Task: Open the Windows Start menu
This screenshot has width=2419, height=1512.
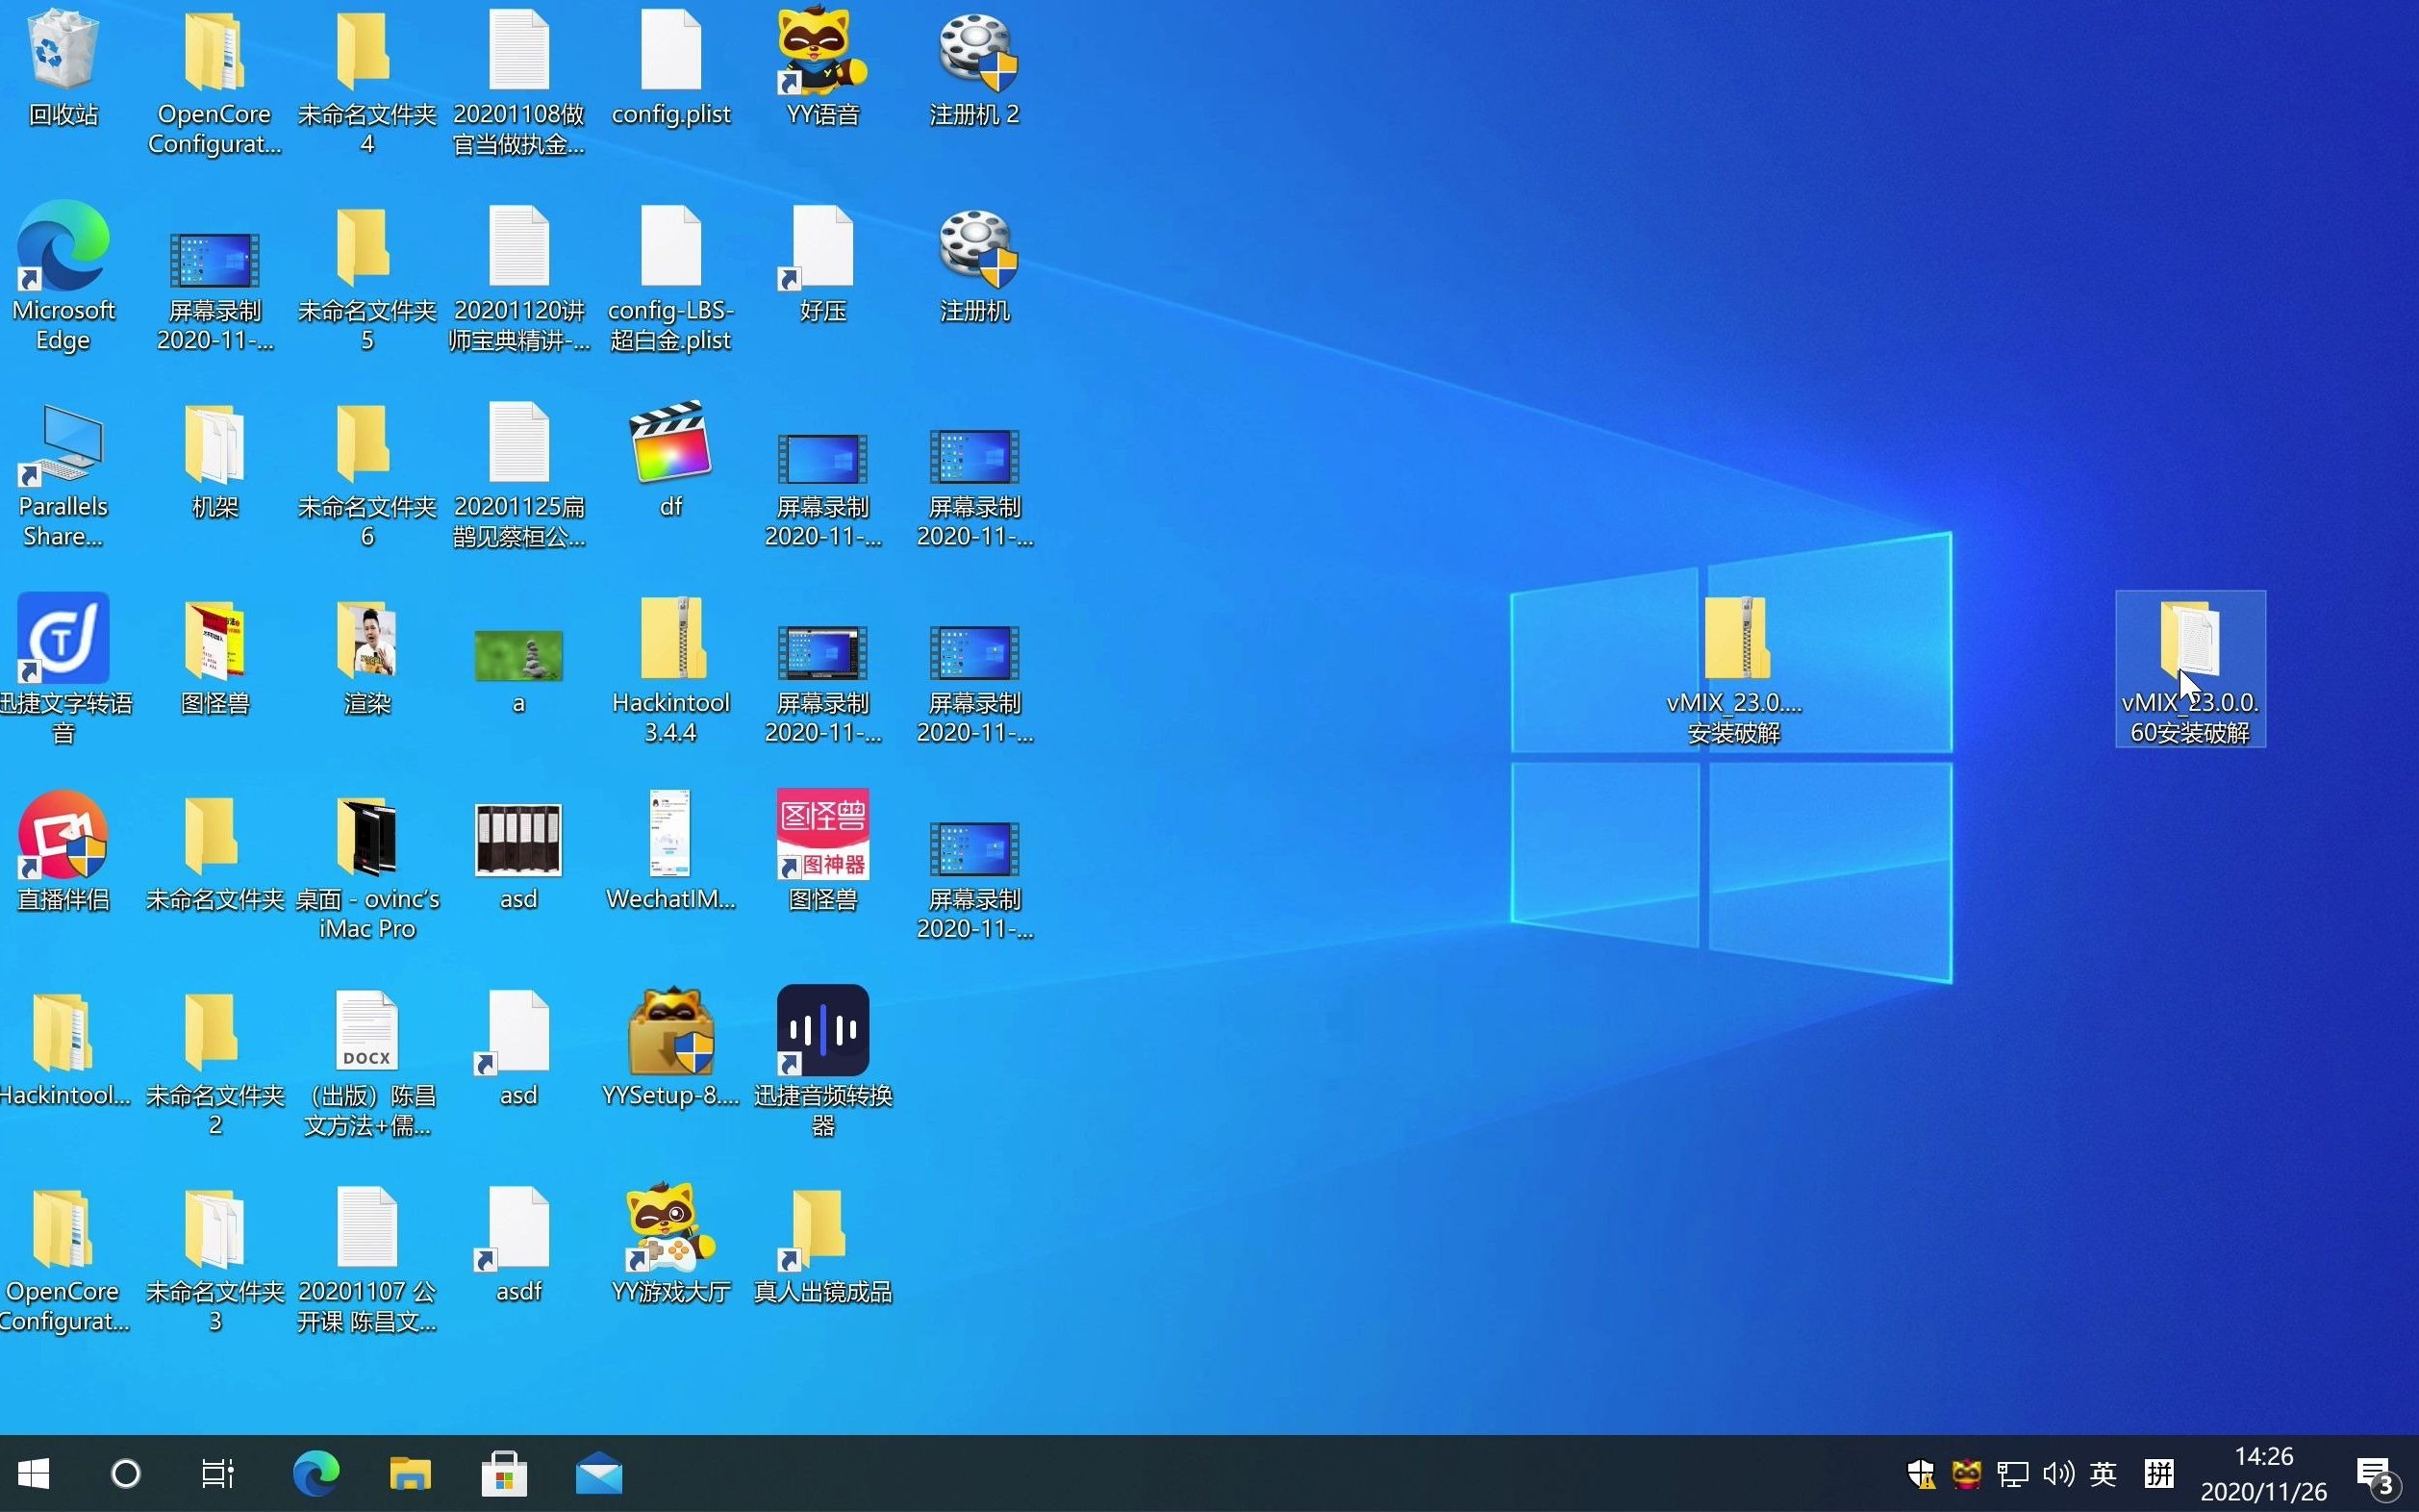Action: [x=34, y=1473]
